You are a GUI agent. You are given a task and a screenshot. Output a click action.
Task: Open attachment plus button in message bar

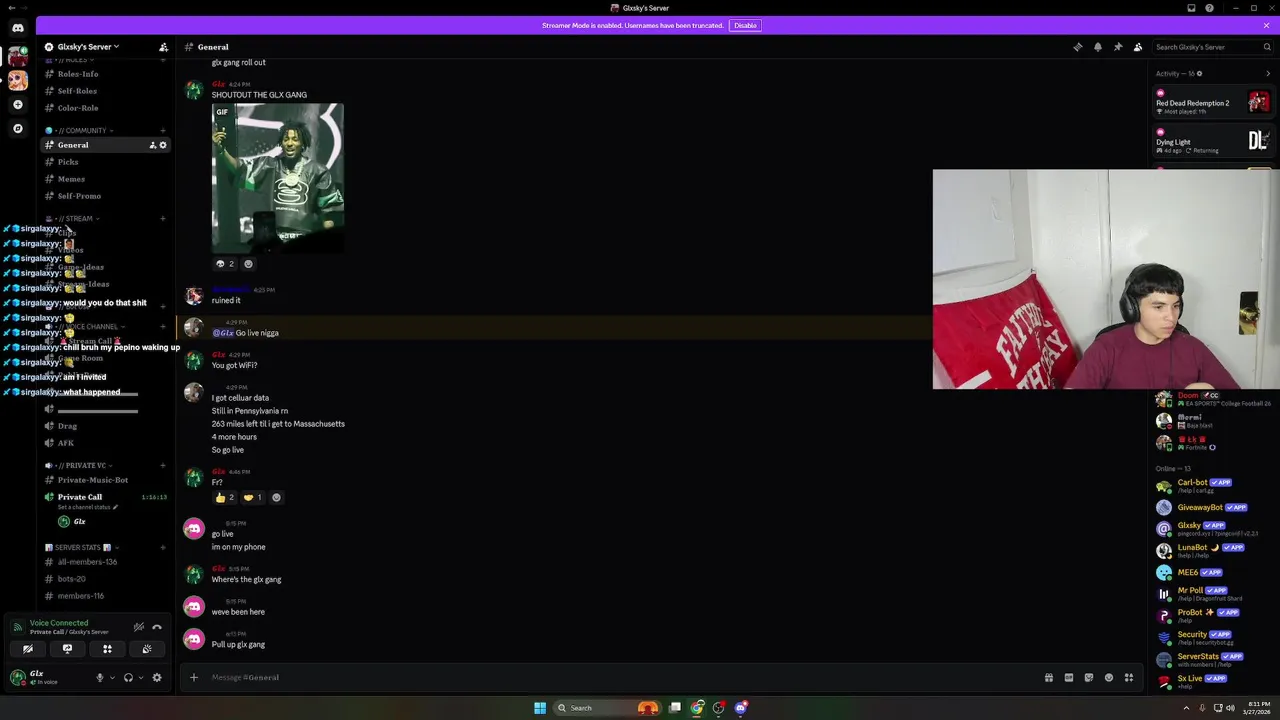pyautogui.click(x=194, y=677)
